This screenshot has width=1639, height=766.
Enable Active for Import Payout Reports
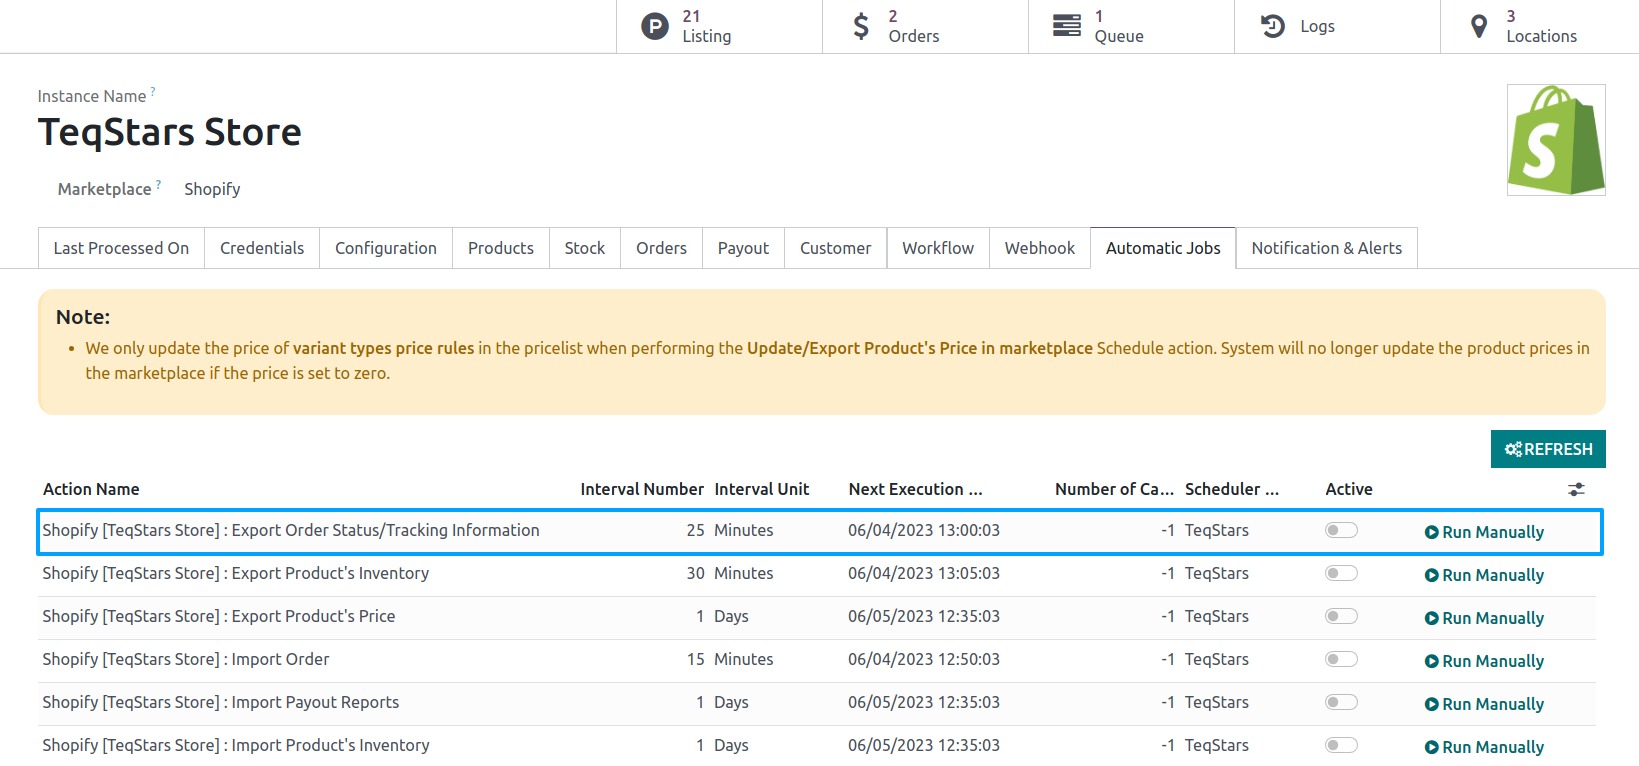tap(1341, 702)
